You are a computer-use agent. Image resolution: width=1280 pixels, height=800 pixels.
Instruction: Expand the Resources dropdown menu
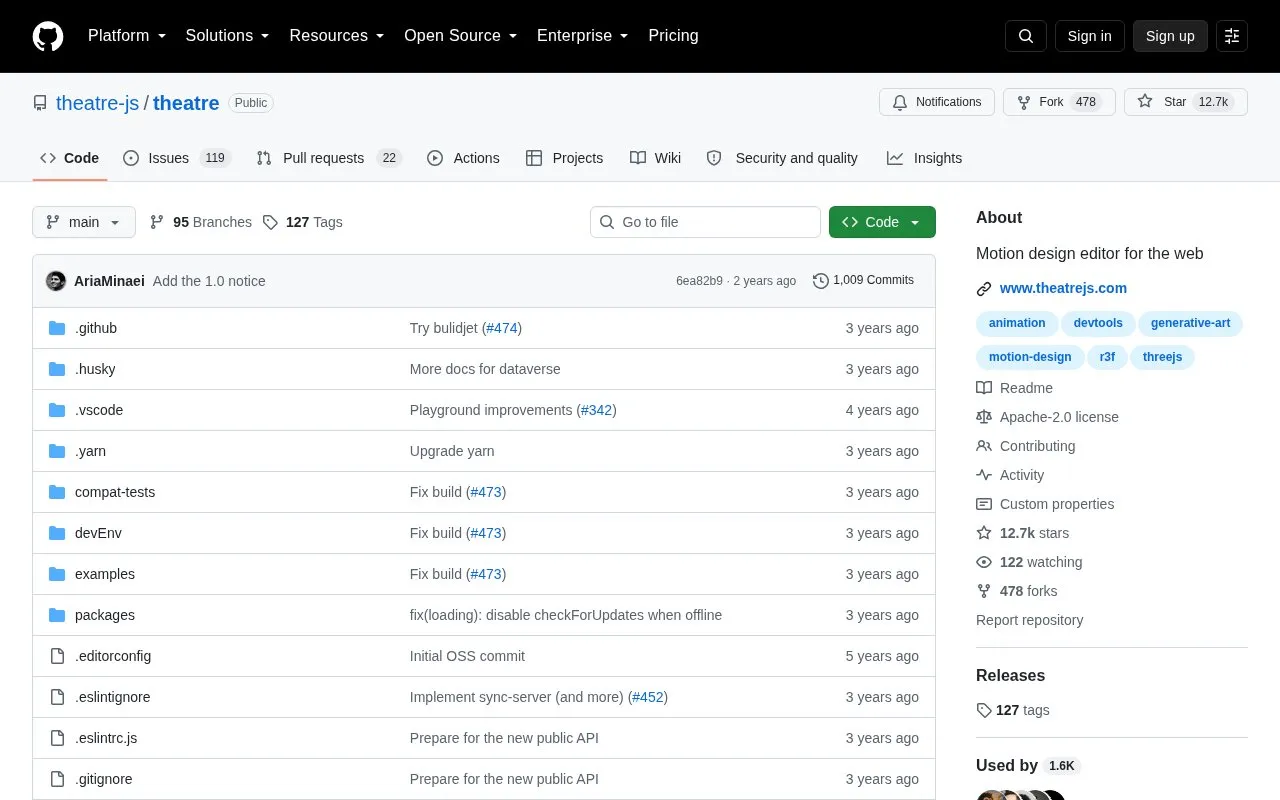pyautogui.click(x=337, y=36)
